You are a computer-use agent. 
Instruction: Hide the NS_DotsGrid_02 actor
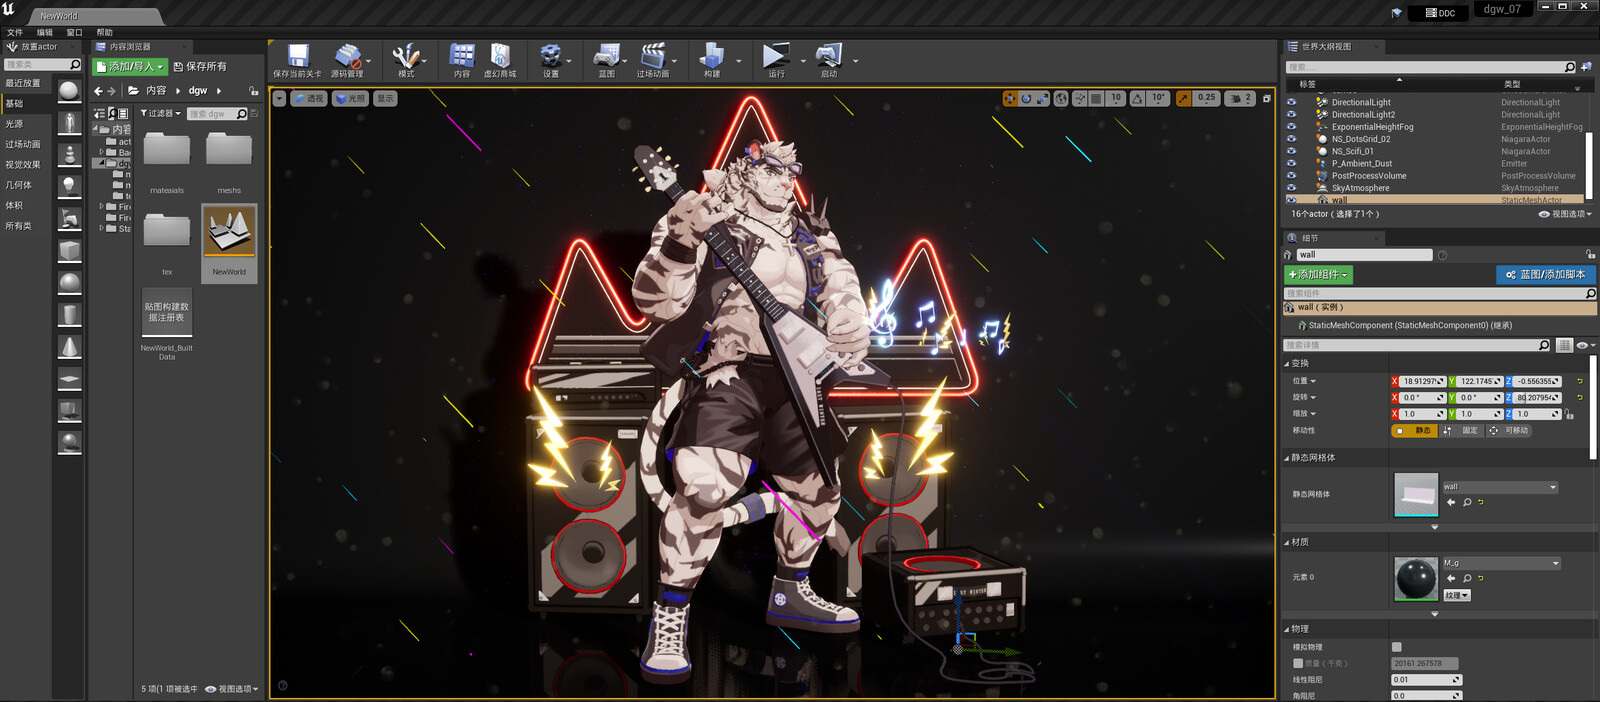[x=1291, y=139]
